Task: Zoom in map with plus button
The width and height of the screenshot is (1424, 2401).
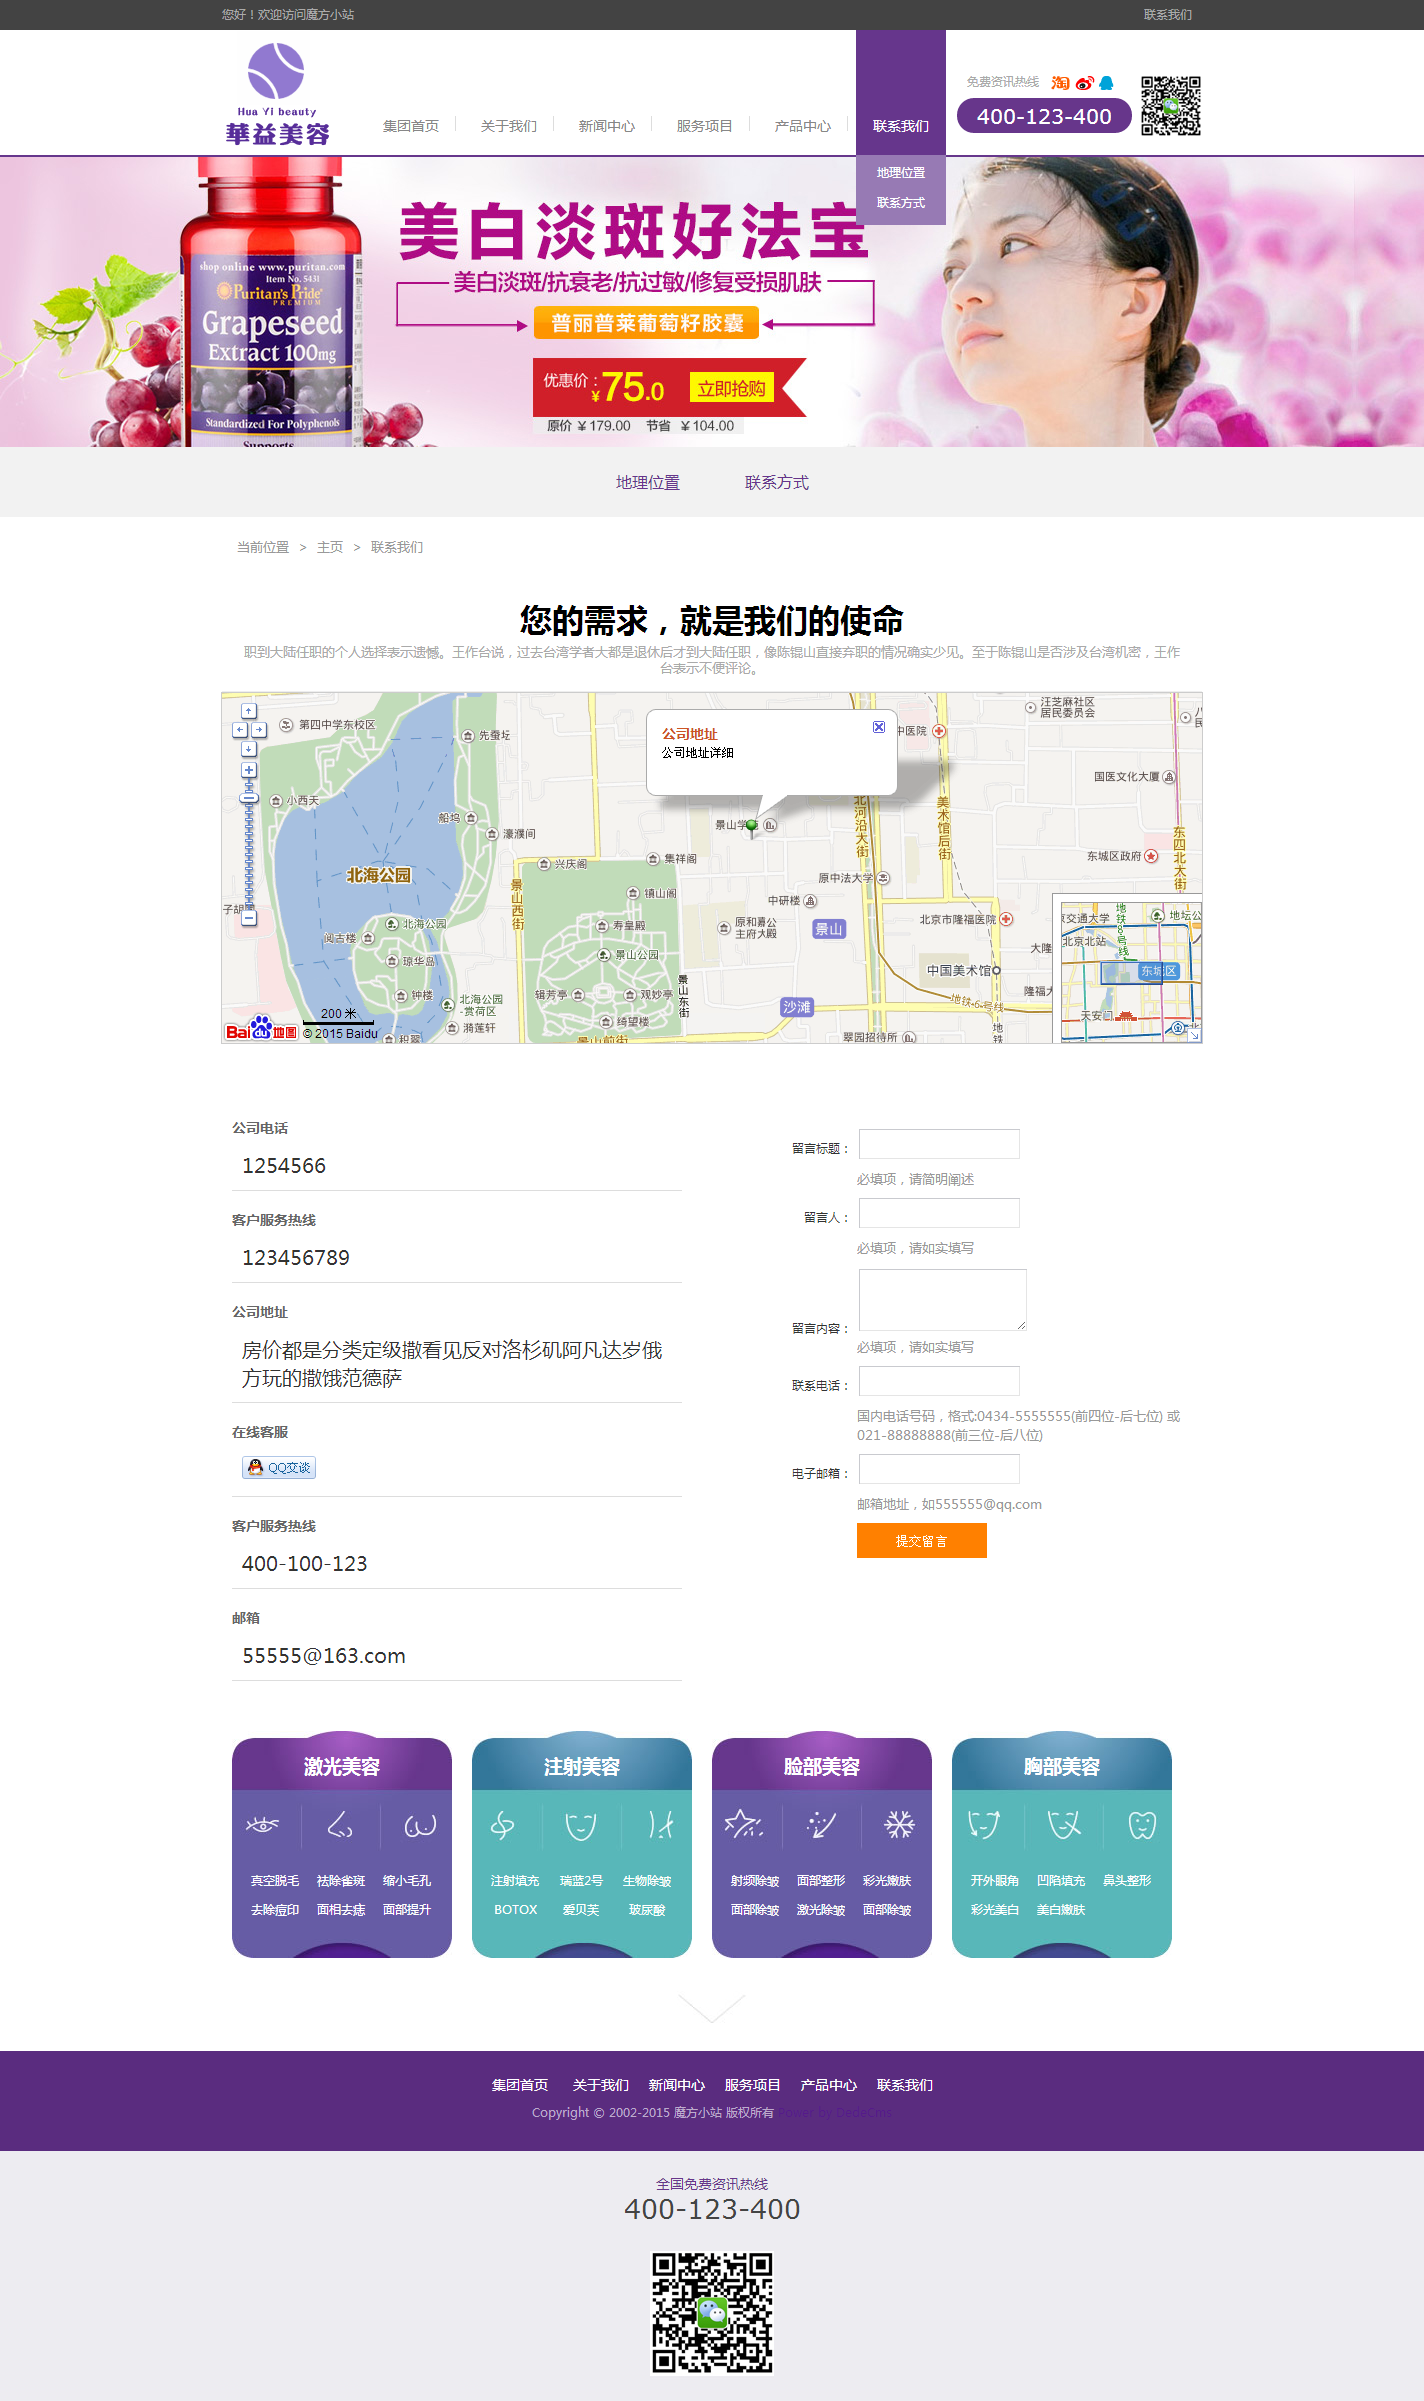Action: coord(249,770)
